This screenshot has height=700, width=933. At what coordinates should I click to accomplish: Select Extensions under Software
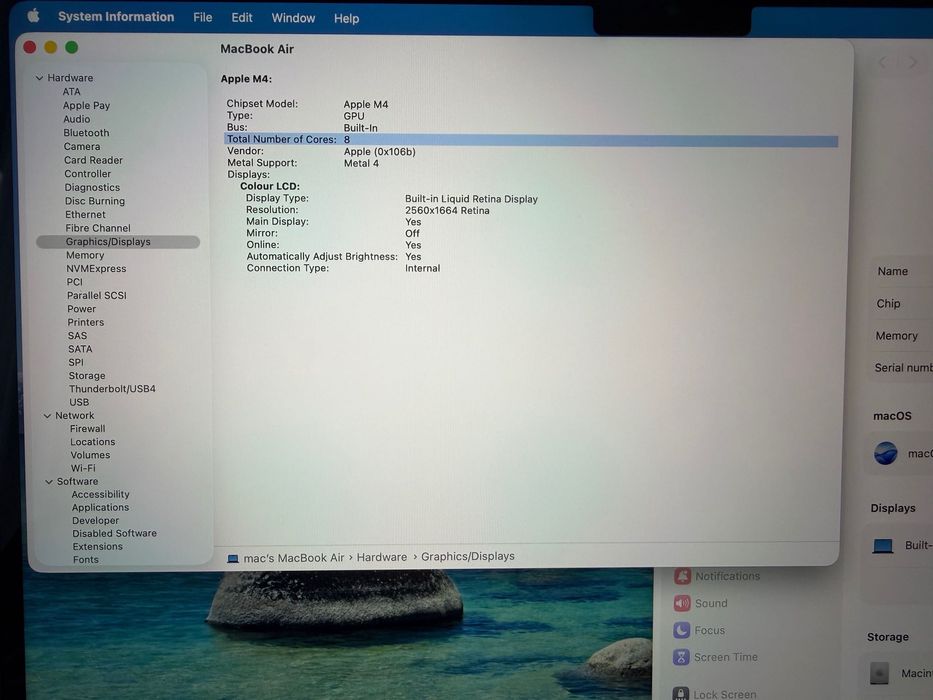98,546
